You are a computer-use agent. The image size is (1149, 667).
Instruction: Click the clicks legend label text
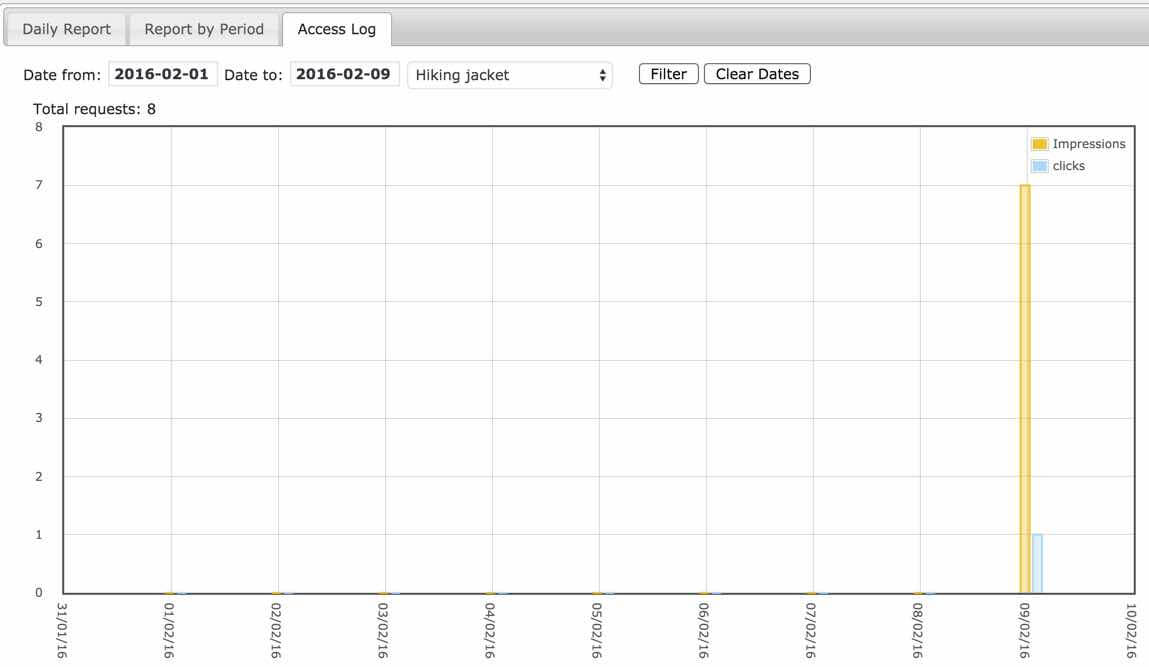click(1068, 166)
